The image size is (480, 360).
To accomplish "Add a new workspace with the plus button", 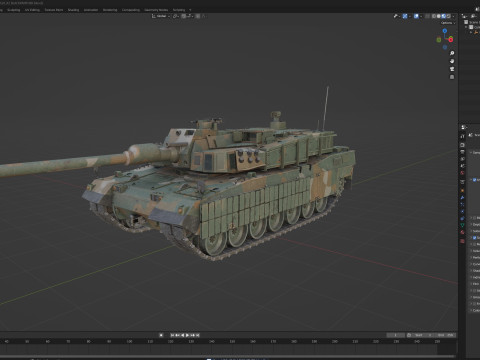I will (190, 10).
